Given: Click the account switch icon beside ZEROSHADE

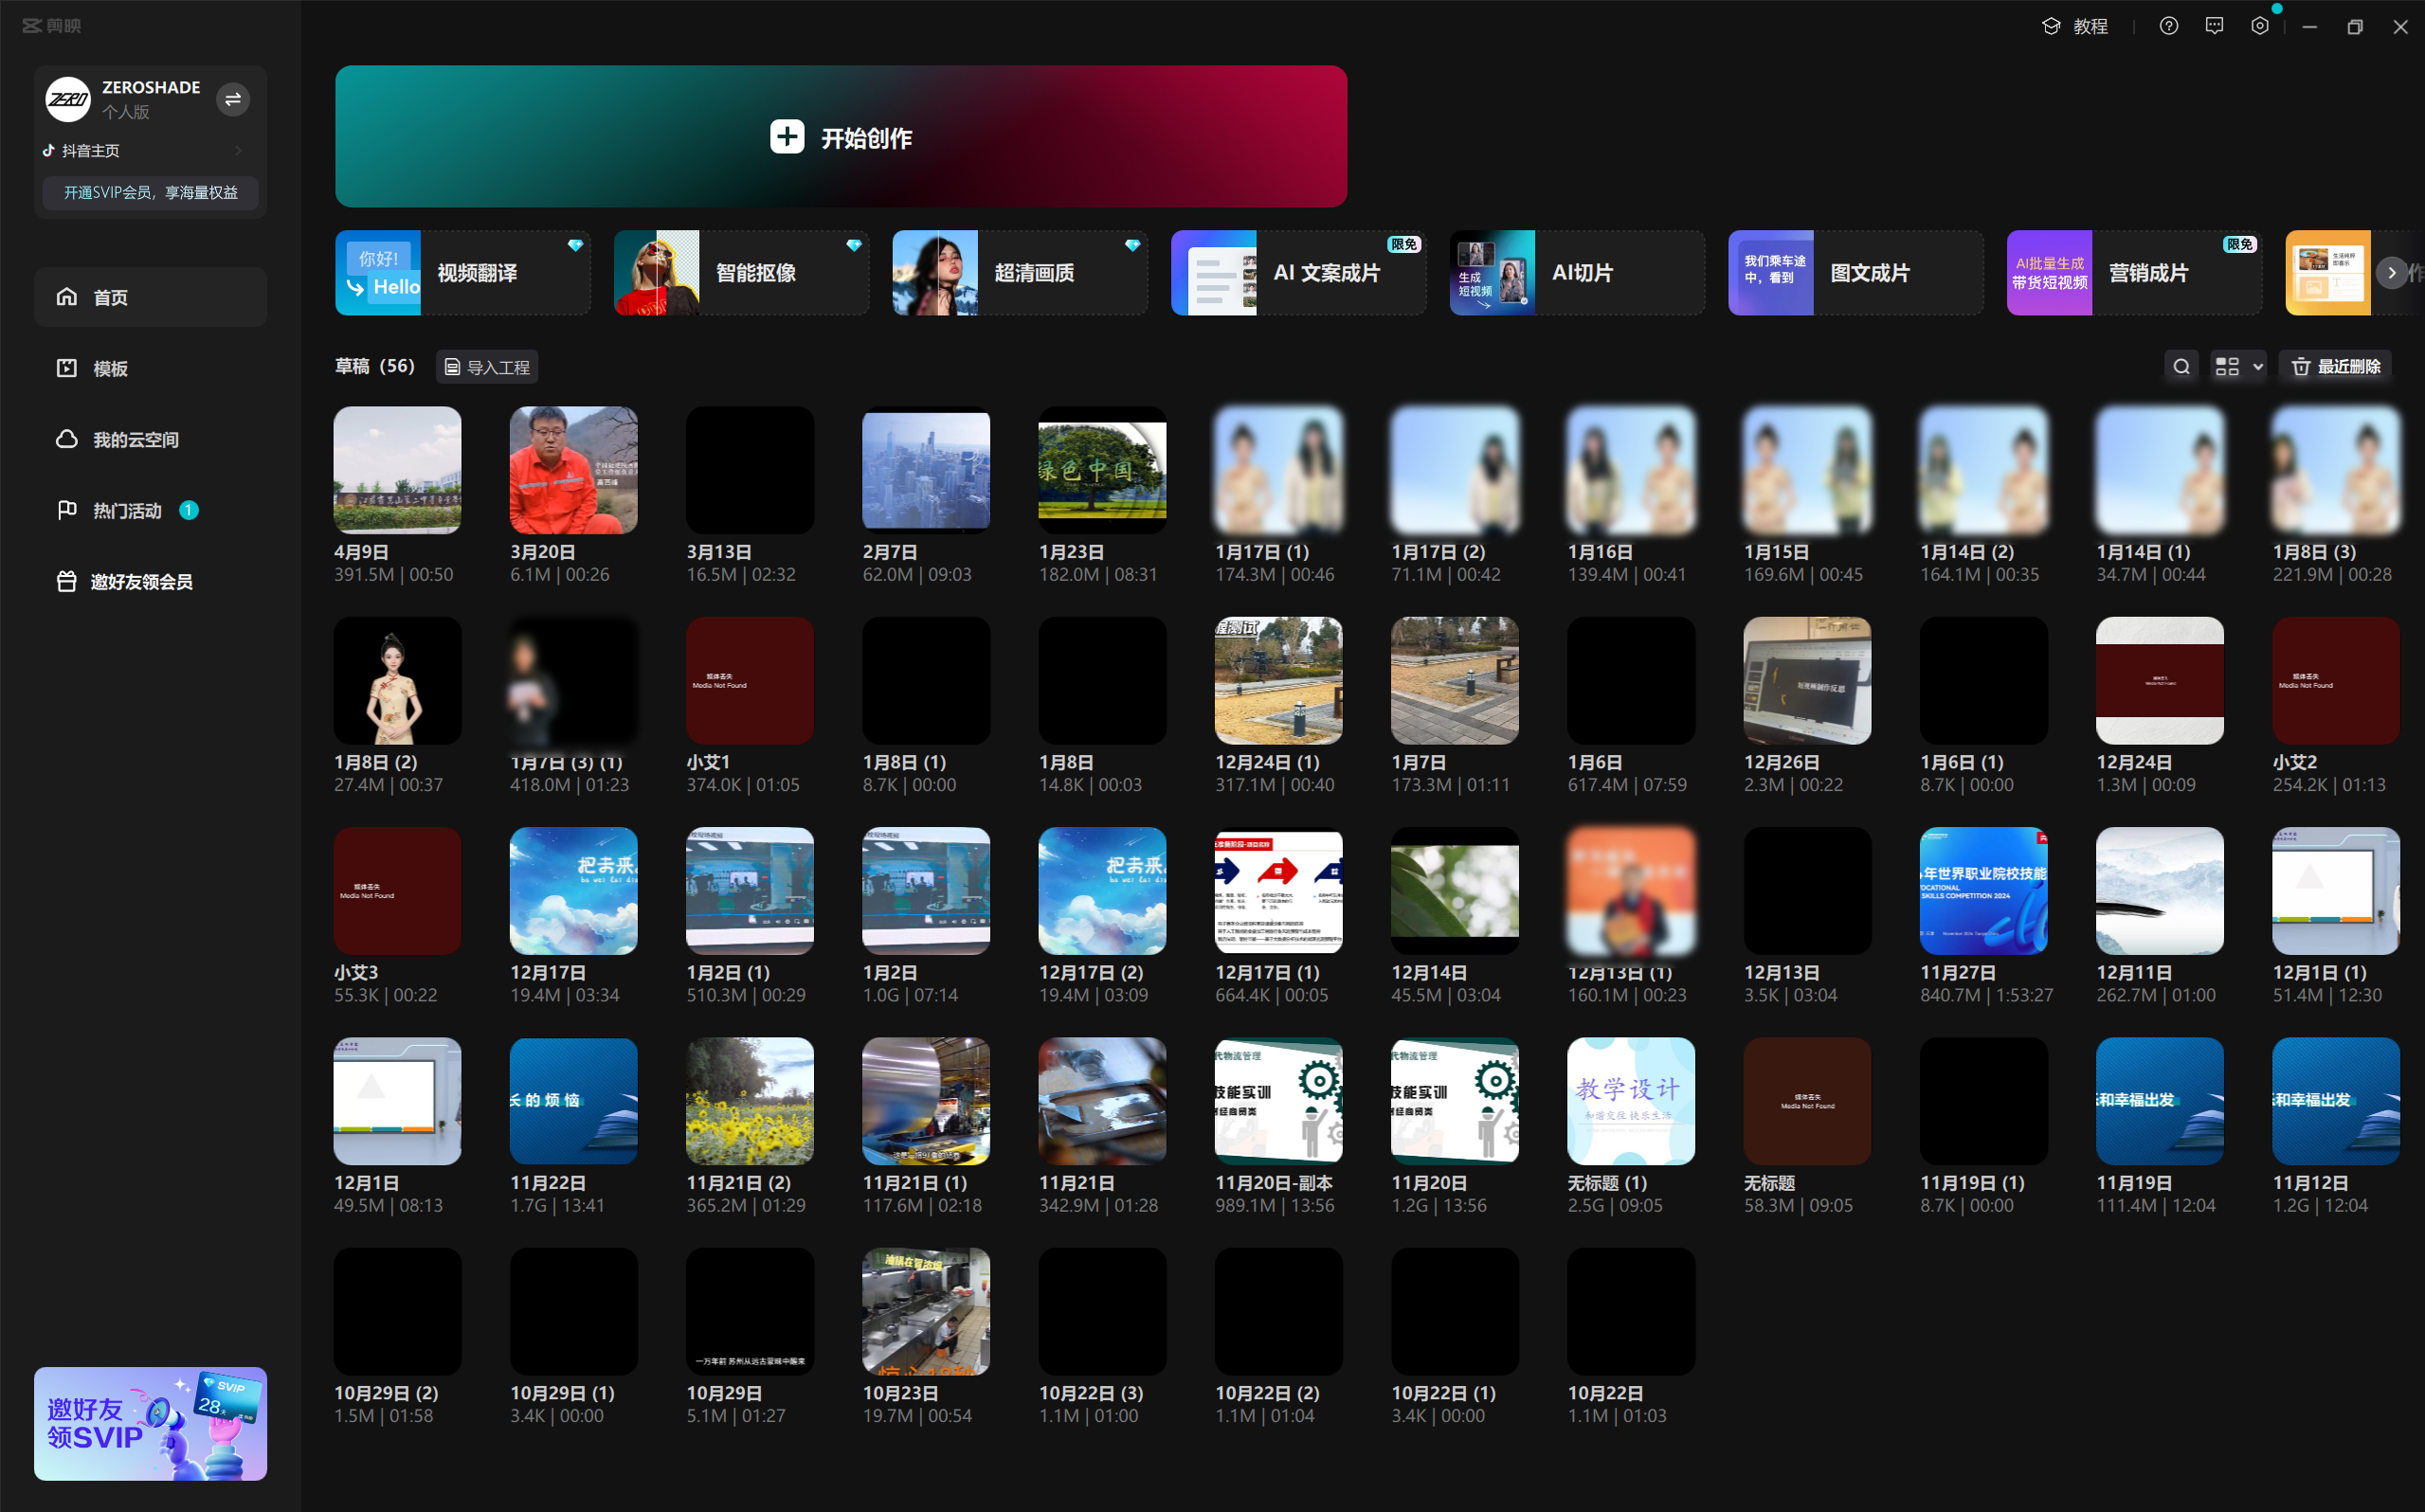Looking at the screenshot, I should (x=233, y=99).
